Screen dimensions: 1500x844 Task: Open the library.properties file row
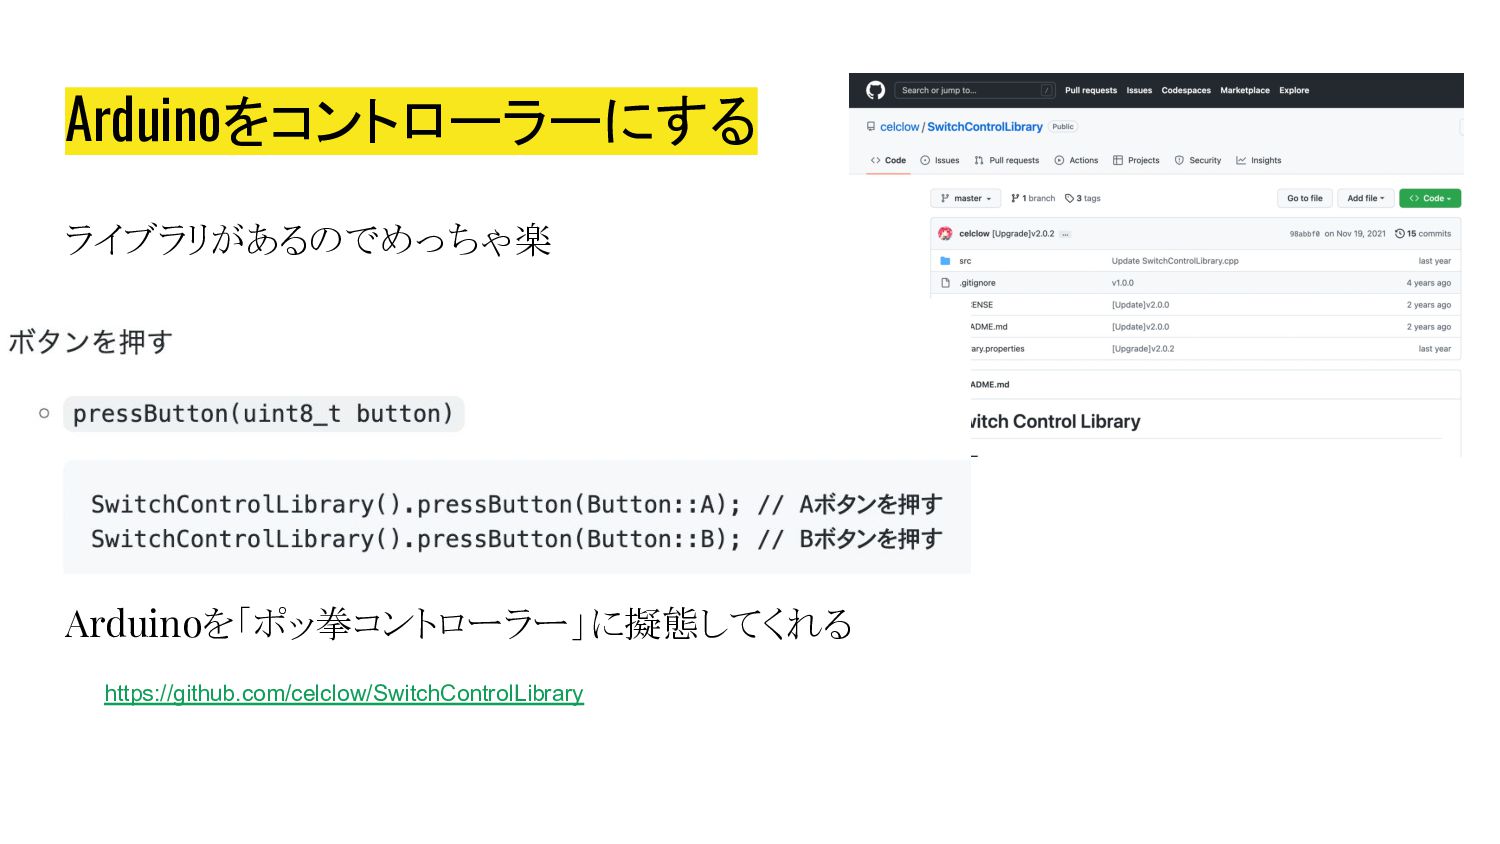tap(998, 349)
